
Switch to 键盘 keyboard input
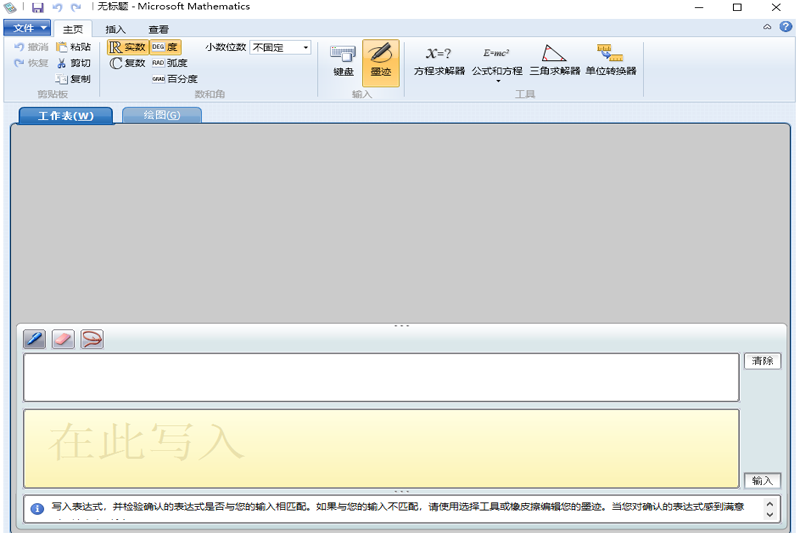(x=343, y=62)
